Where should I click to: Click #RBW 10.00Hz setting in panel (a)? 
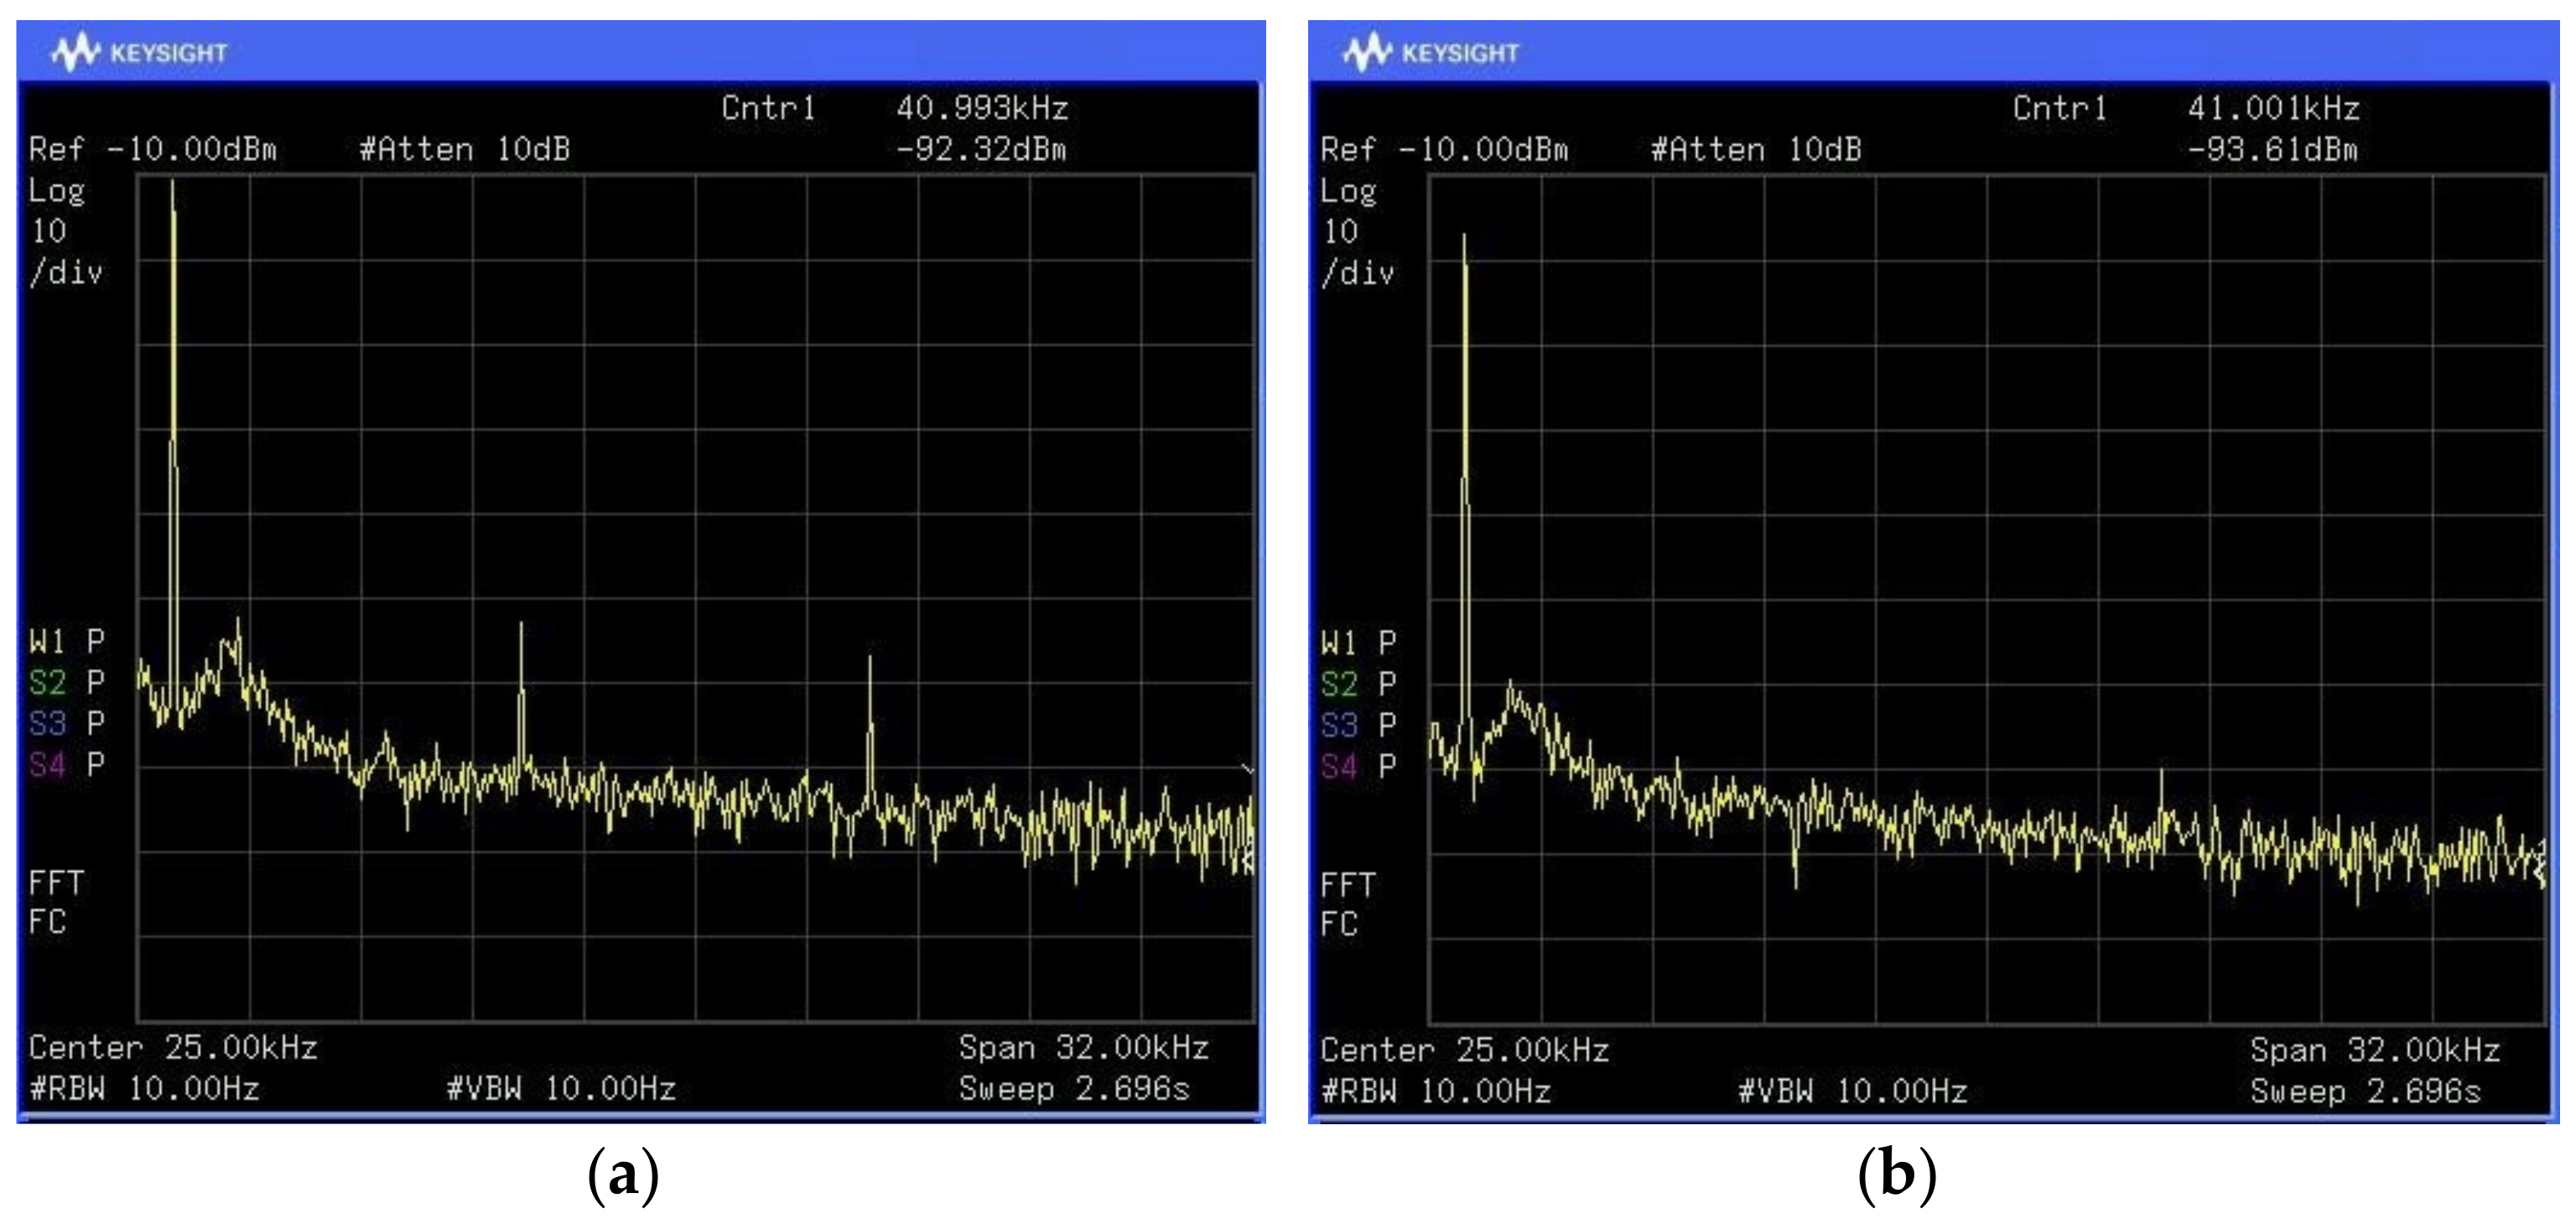[145, 1088]
